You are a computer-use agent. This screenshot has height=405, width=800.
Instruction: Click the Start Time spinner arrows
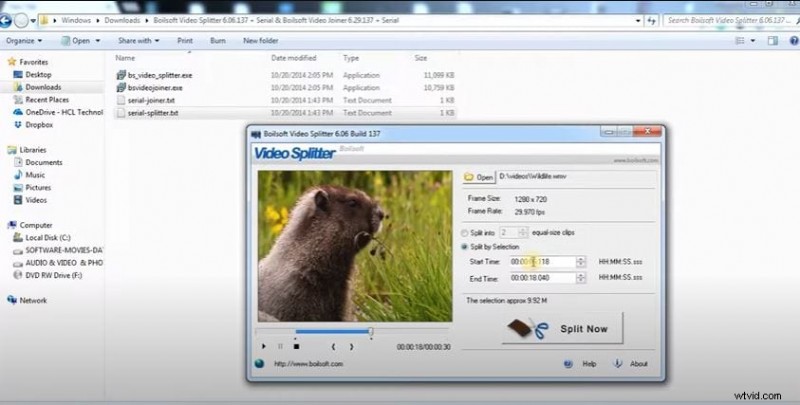tap(581, 262)
